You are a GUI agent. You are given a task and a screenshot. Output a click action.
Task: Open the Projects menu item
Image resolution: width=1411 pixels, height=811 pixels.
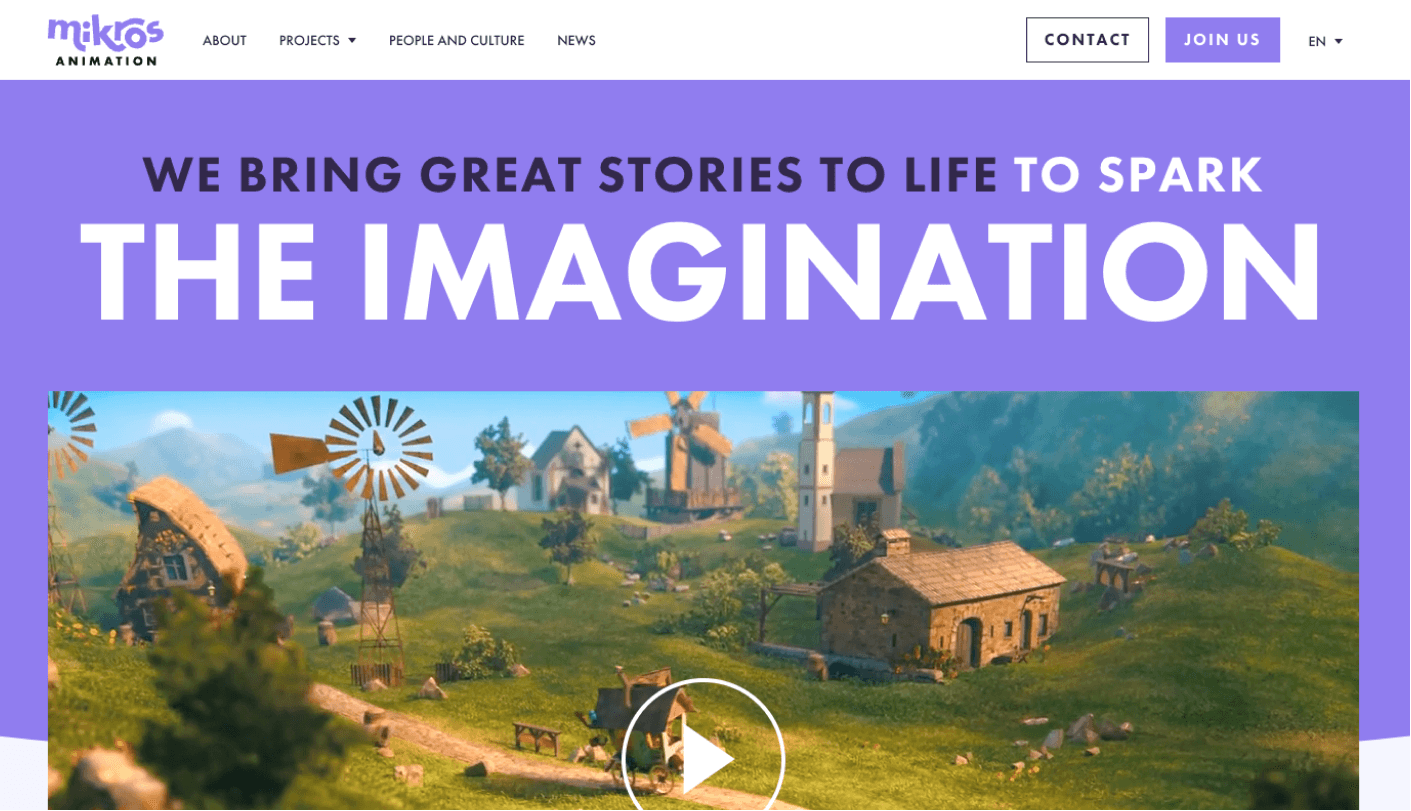(309, 41)
